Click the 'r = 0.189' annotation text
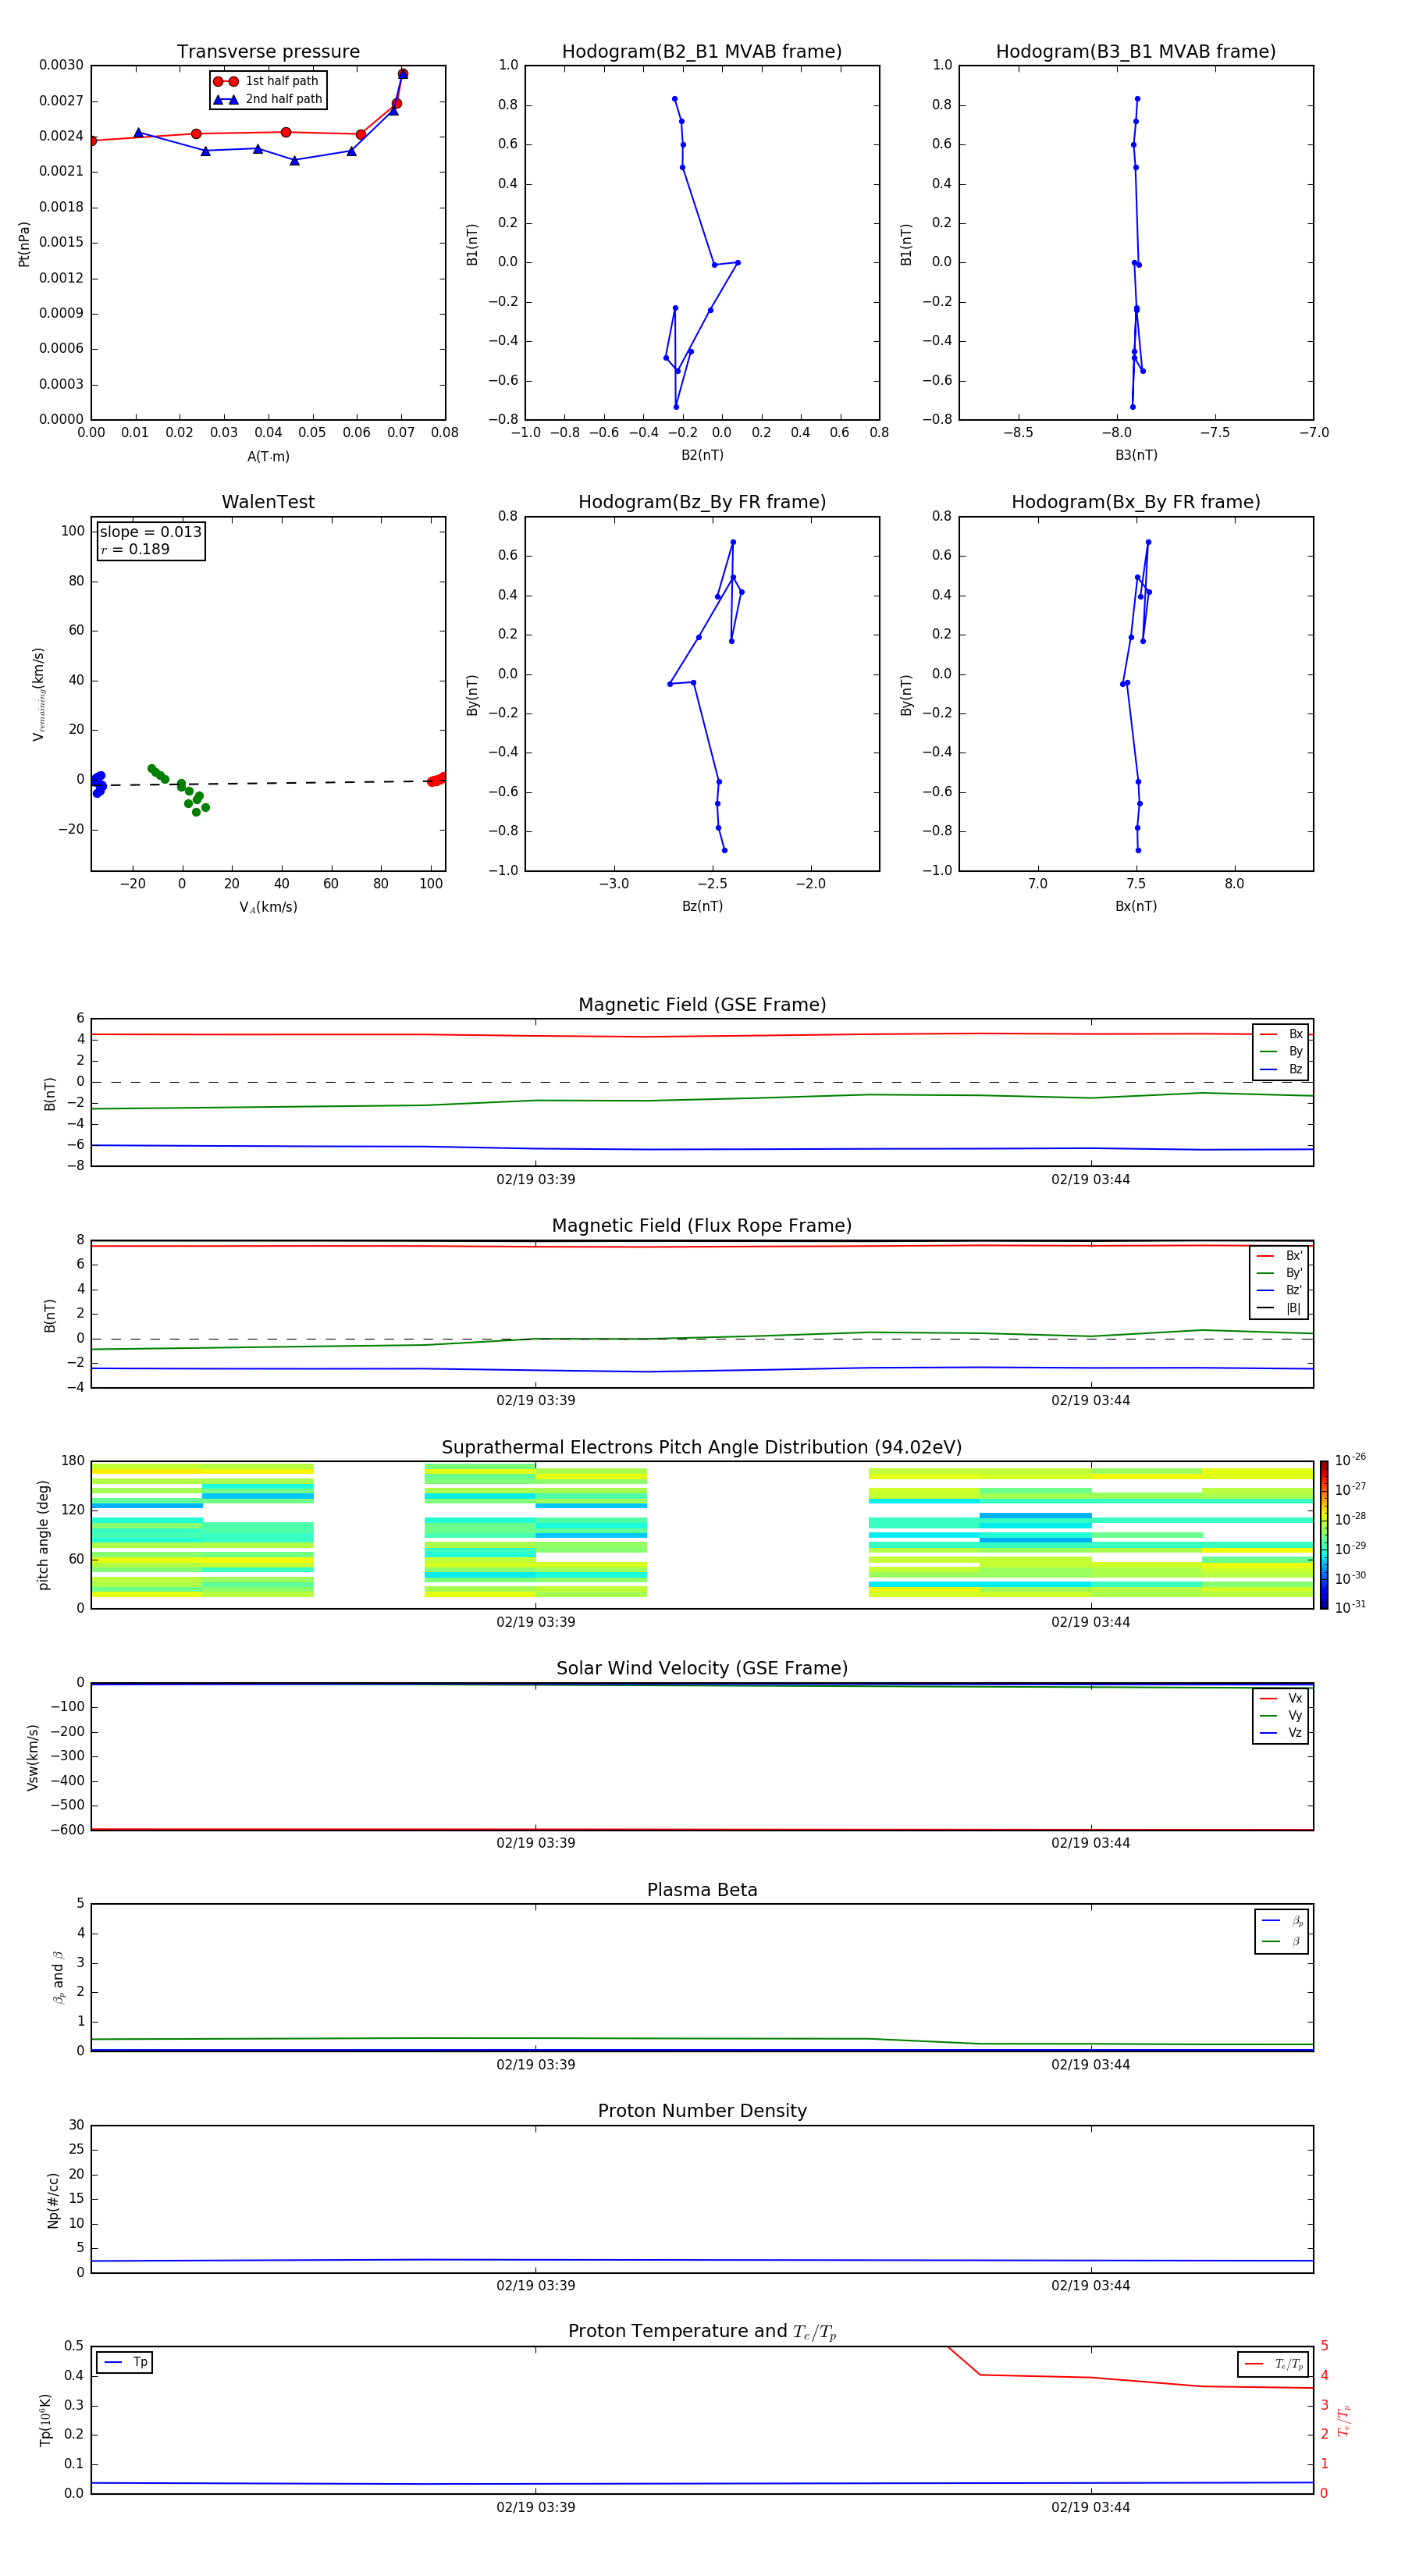The image size is (1405, 2576). pyautogui.click(x=135, y=549)
